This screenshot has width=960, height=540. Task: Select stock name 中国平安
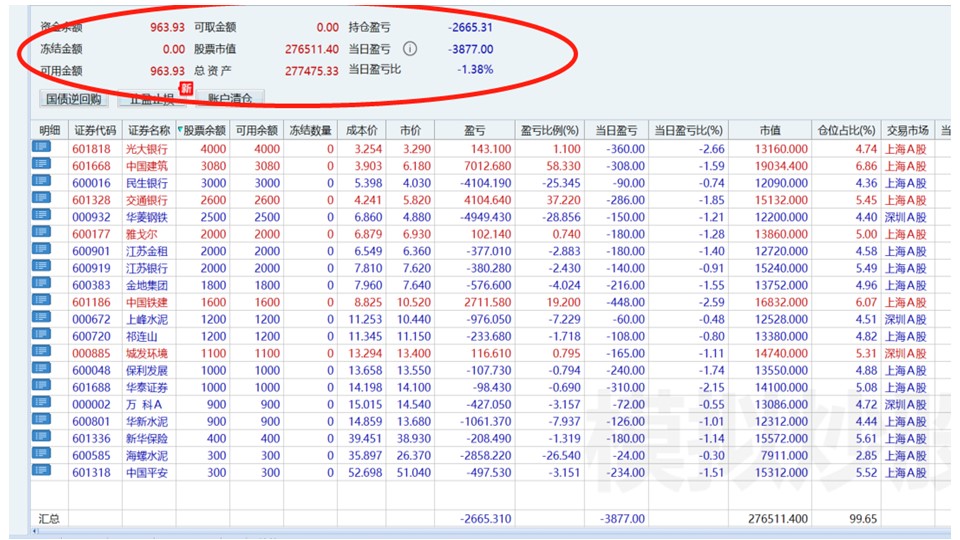(x=147, y=473)
